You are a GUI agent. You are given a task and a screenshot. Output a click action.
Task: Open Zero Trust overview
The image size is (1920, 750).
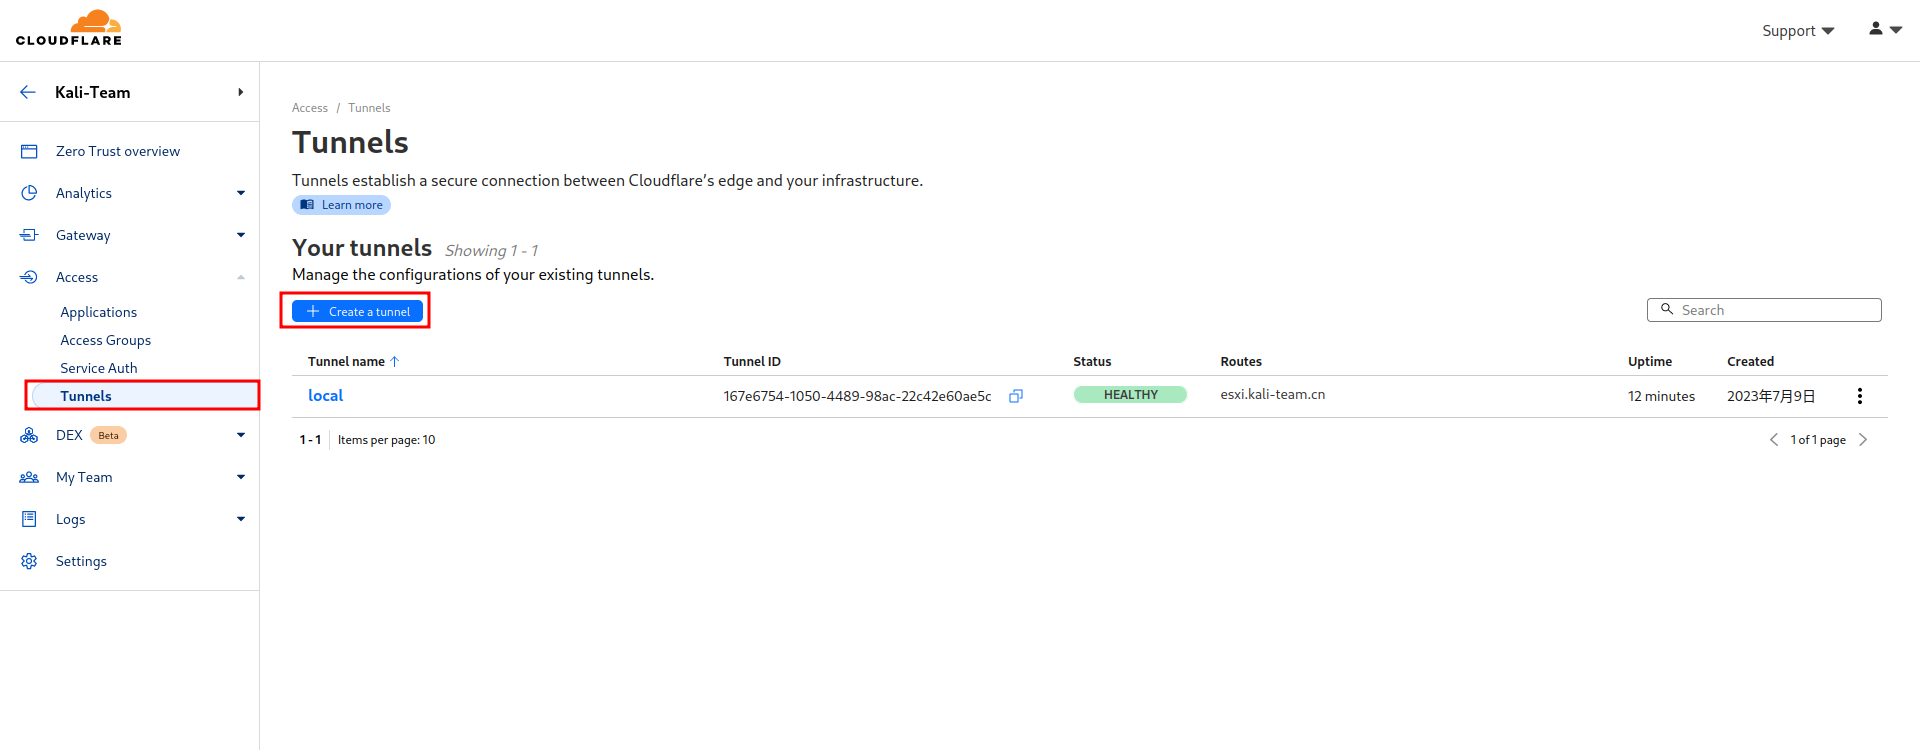click(118, 151)
